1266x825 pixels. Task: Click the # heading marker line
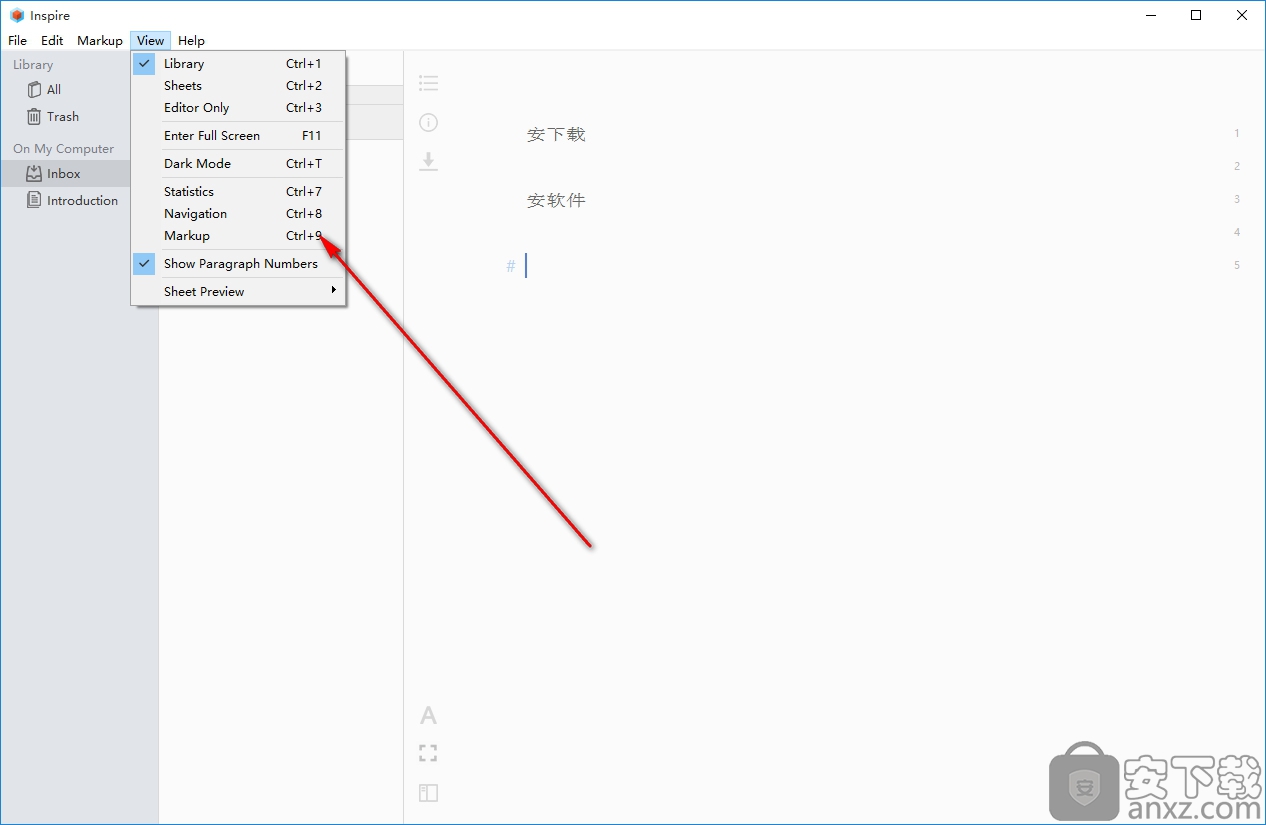[511, 266]
